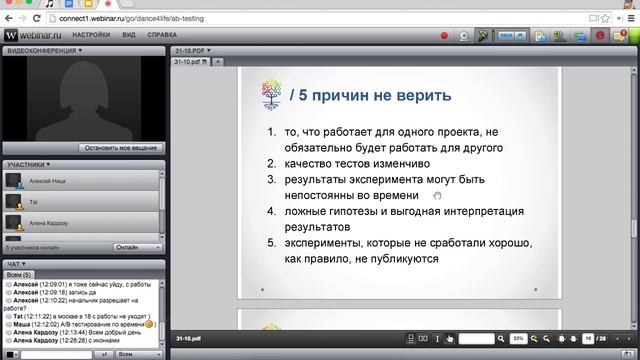Click the blue talk mode button
This screenshot has height=360, width=640.
coord(506,36)
